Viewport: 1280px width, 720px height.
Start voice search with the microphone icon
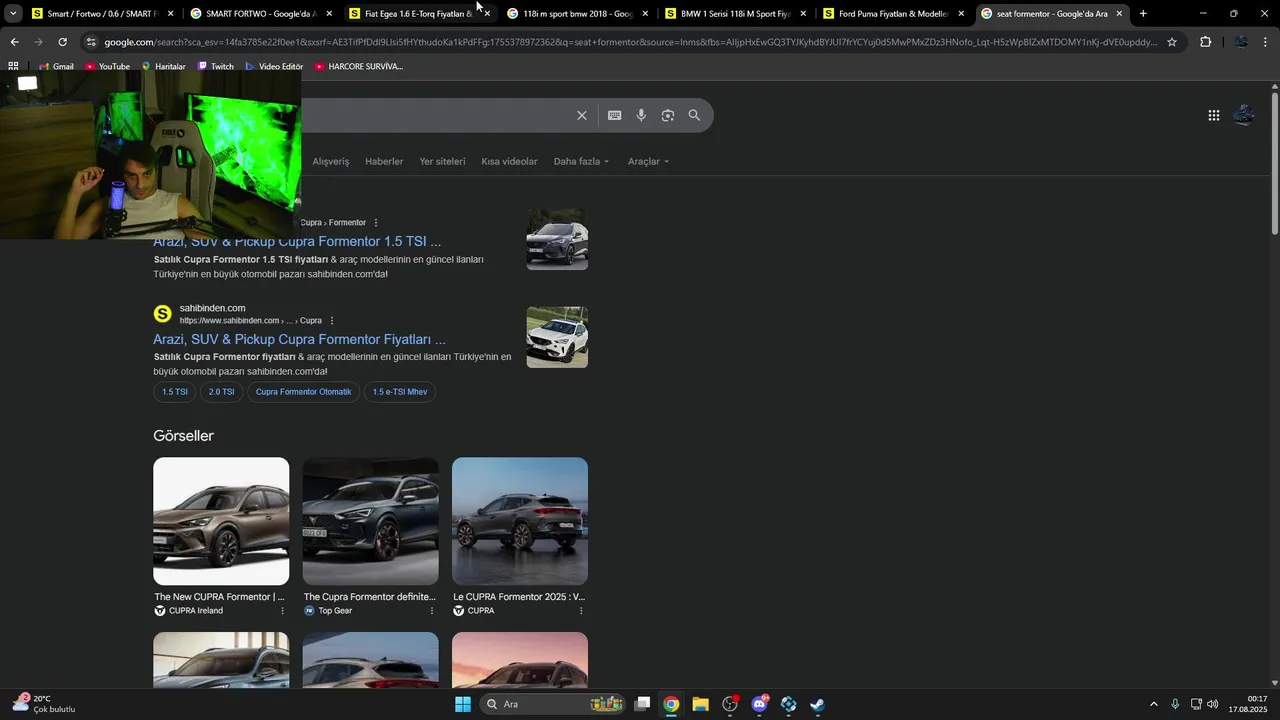tap(641, 115)
